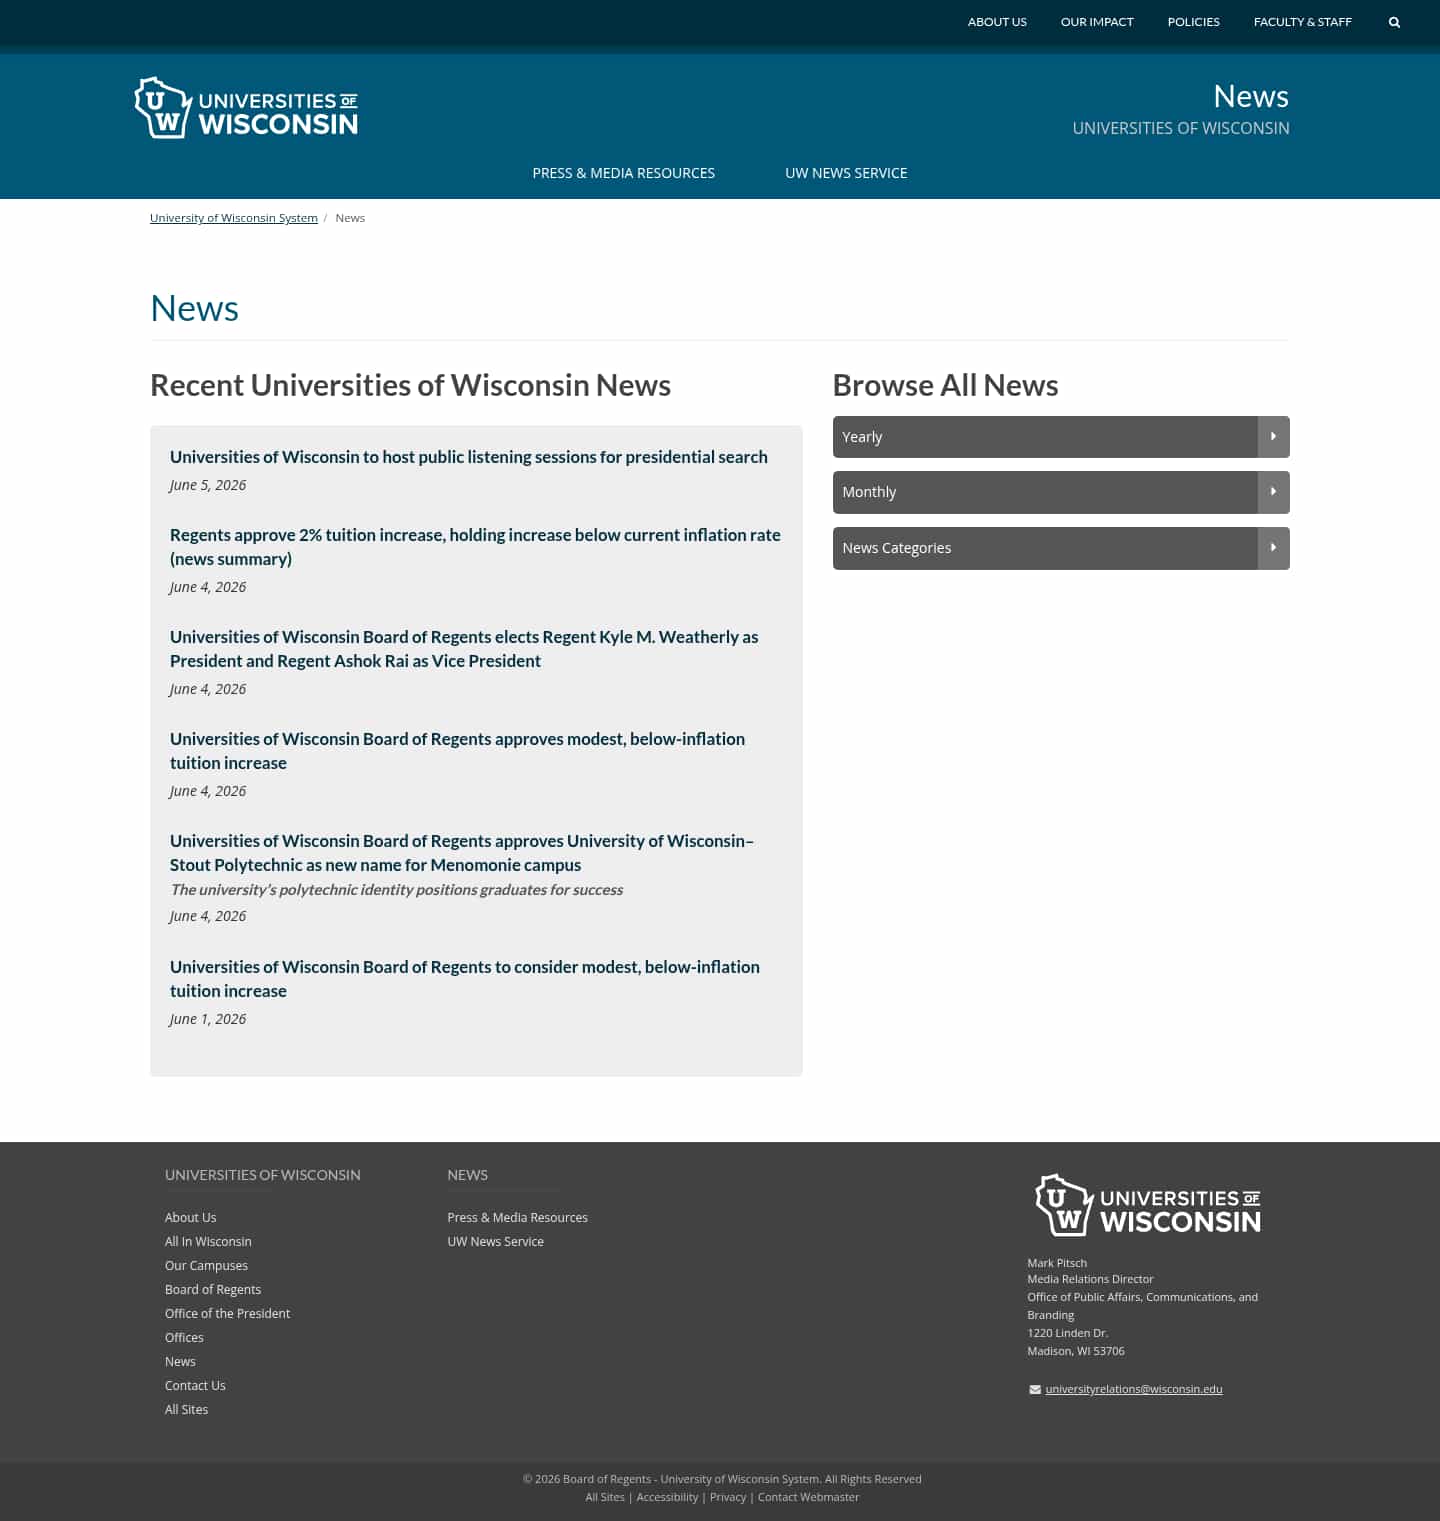Click the NEWS footer column heading
Viewport: 1440px width, 1521px height.
point(467,1175)
